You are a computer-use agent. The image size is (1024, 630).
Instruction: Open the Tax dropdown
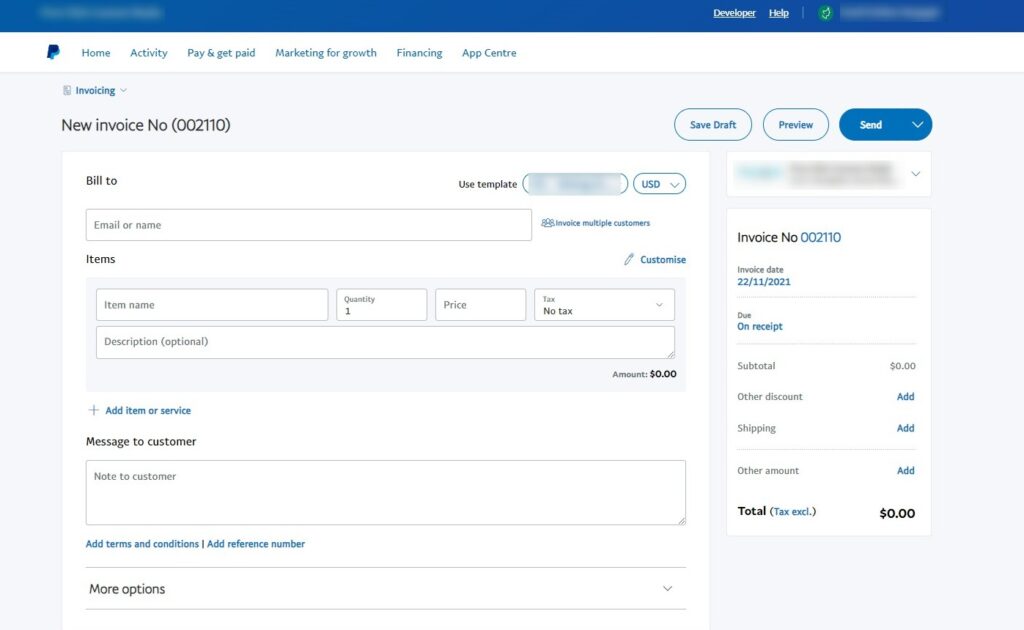point(604,305)
